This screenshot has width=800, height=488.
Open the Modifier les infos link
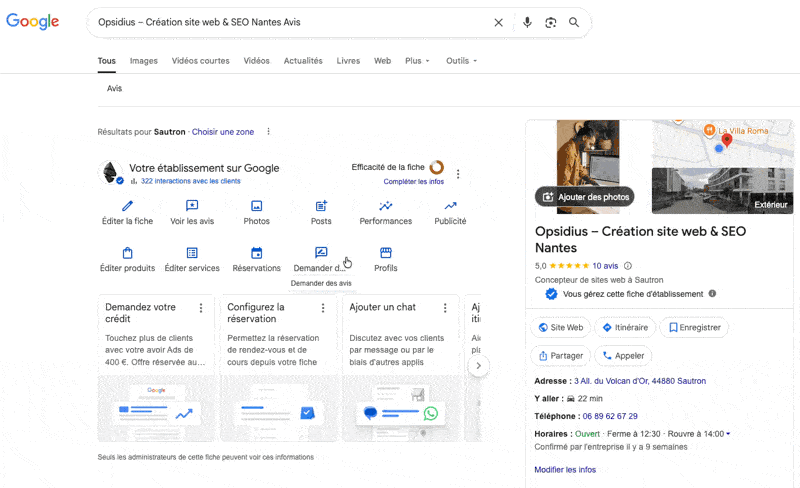click(565, 470)
